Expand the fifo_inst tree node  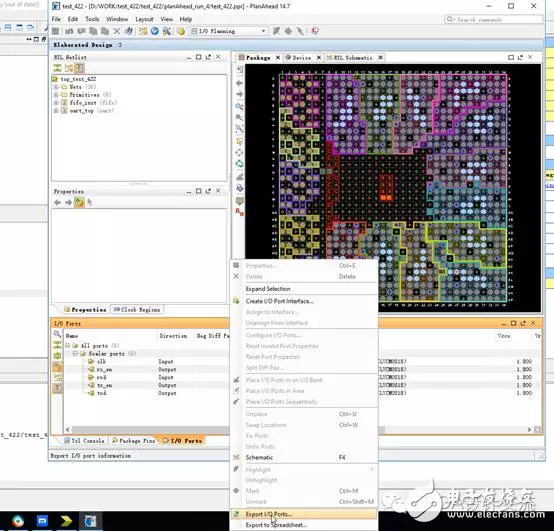56,102
